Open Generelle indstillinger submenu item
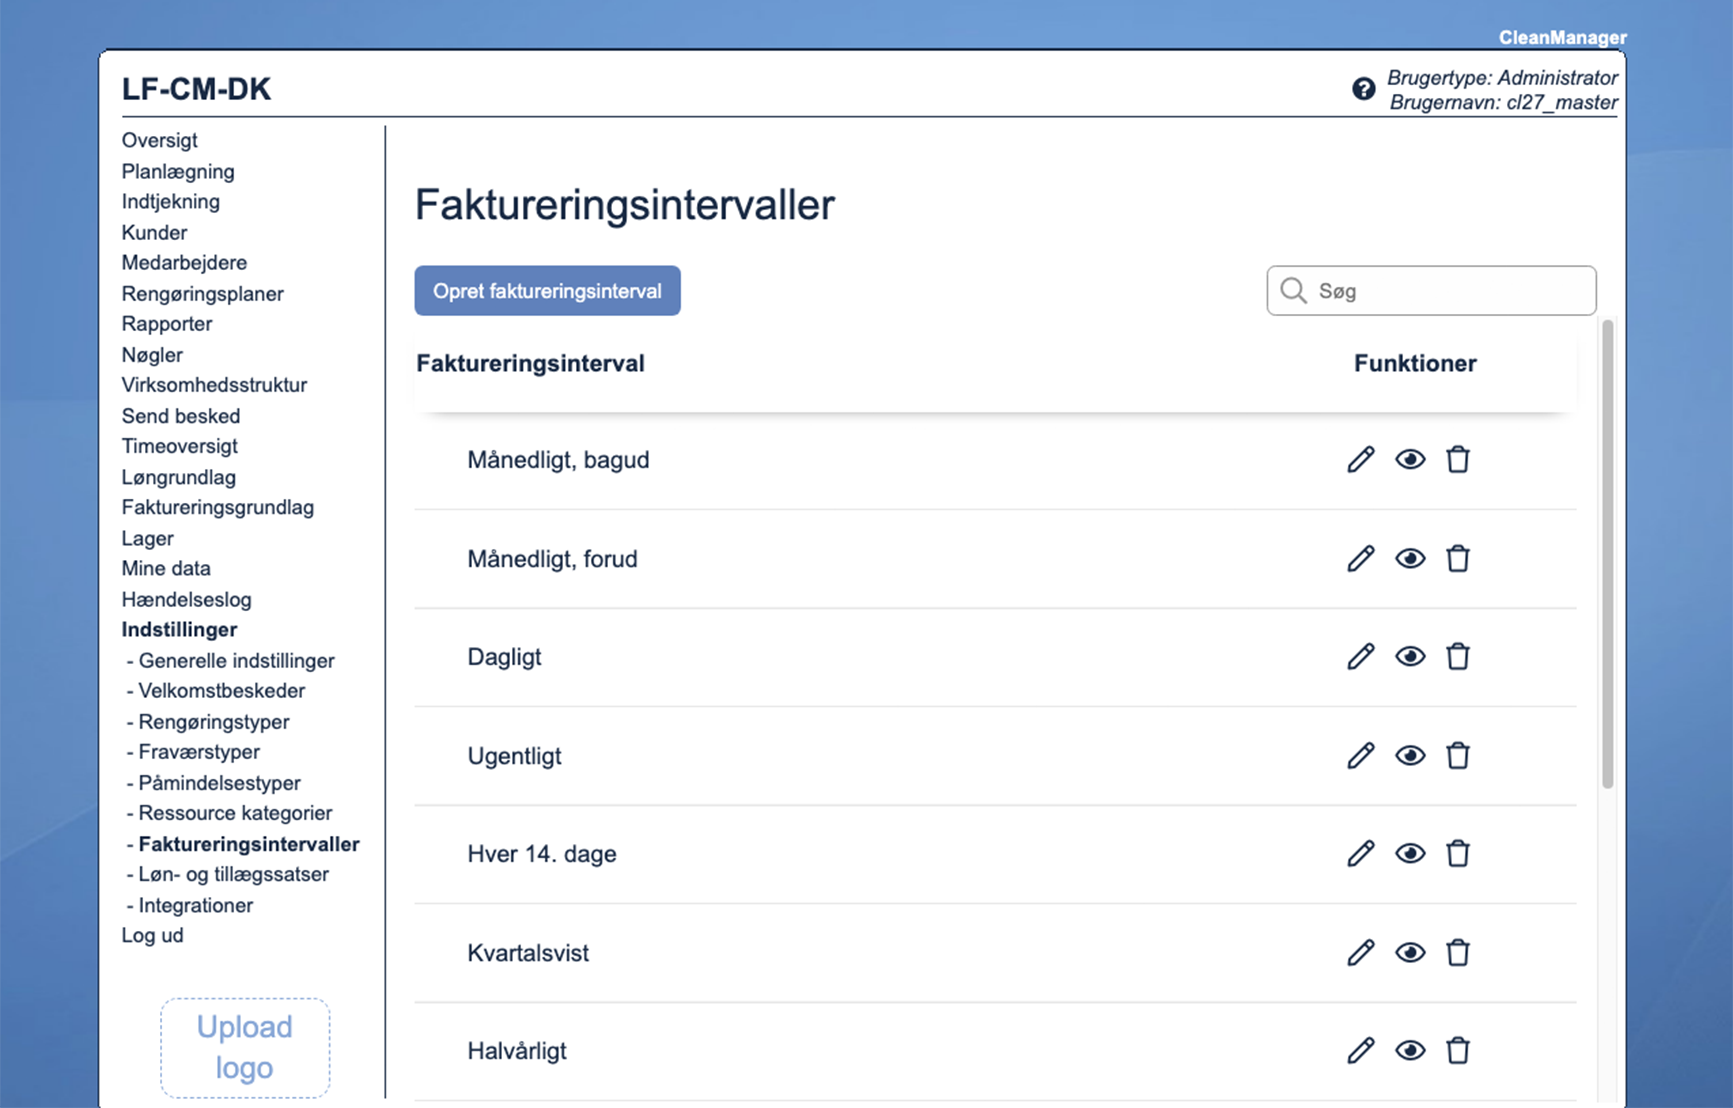This screenshot has height=1108, width=1733. pyautogui.click(x=236, y=661)
